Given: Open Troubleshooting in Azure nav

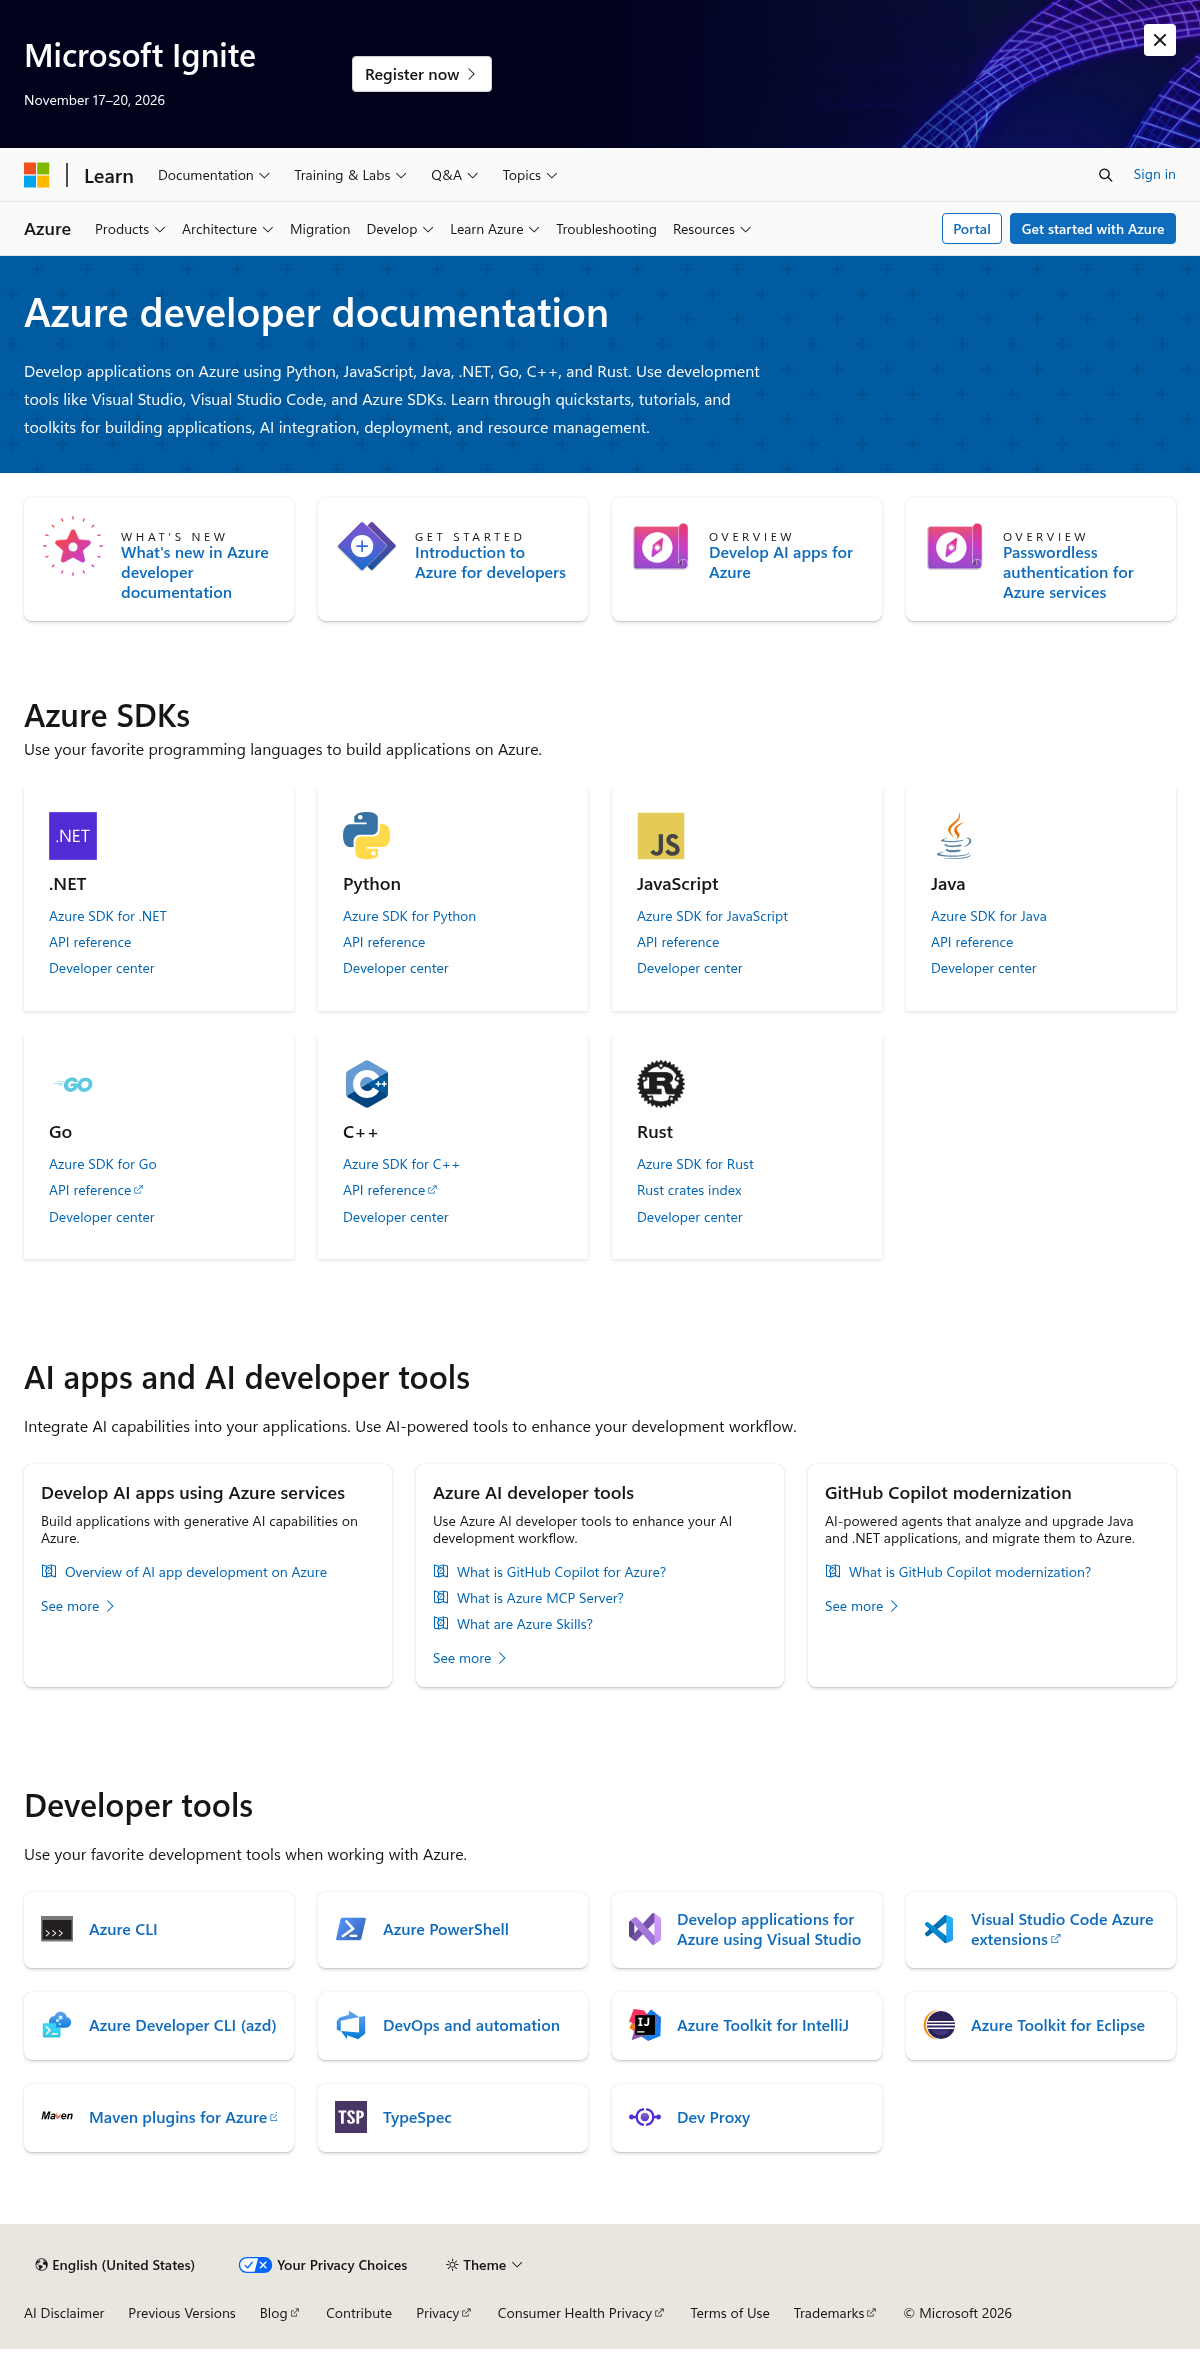Looking at the screenshot, I should pyautogui.click(x=606, y=229).
